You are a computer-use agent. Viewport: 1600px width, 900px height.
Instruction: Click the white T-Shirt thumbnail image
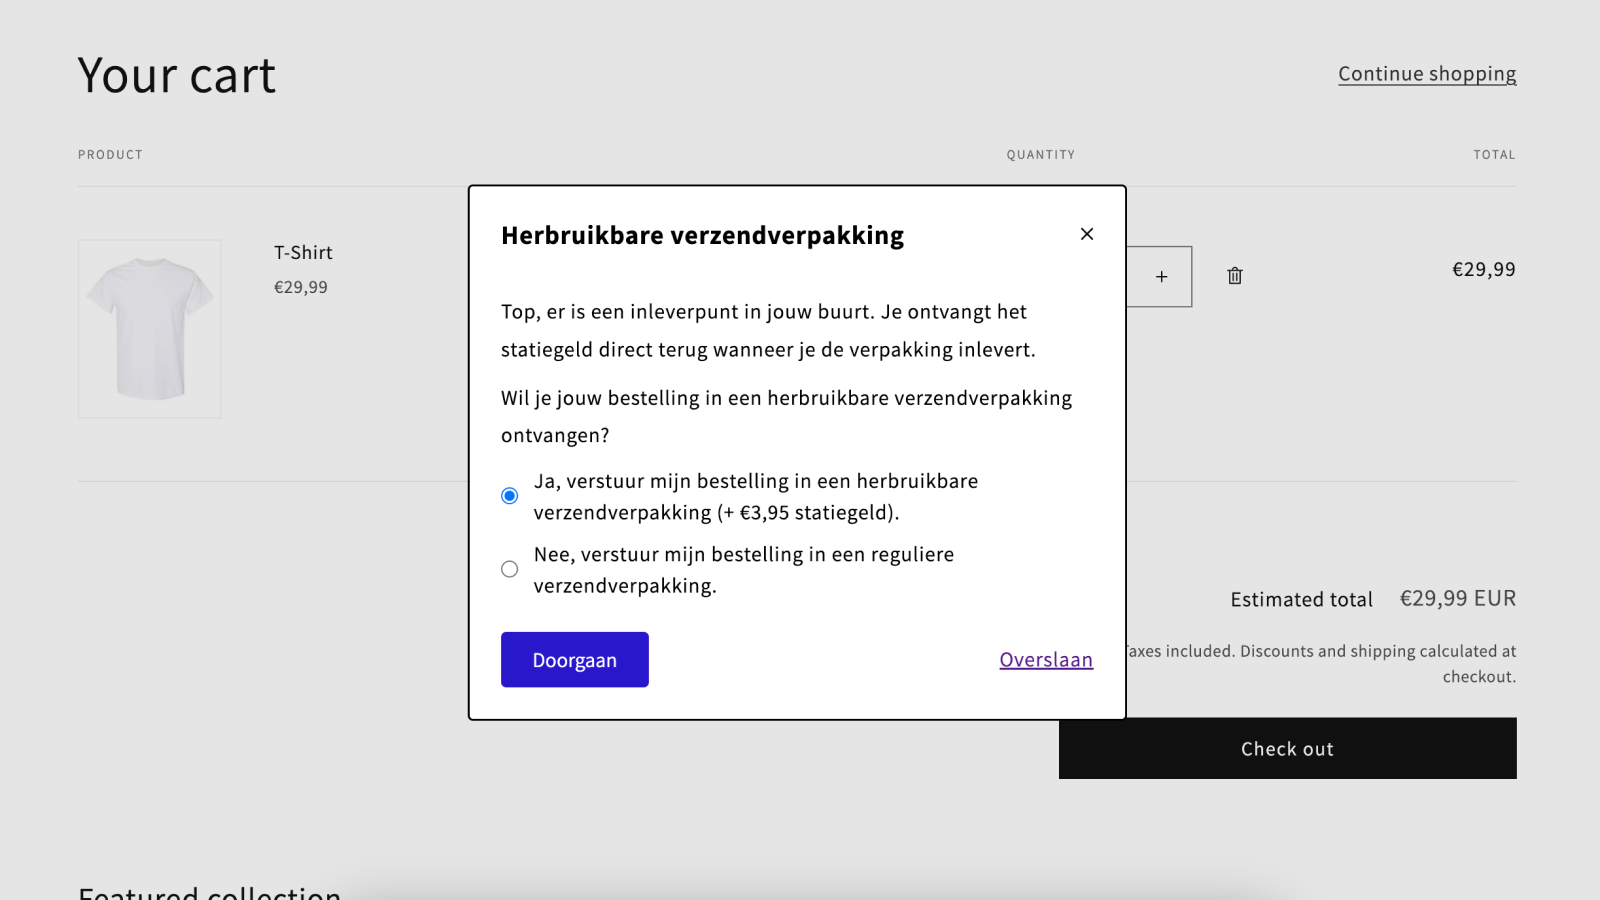coord(149,328)
